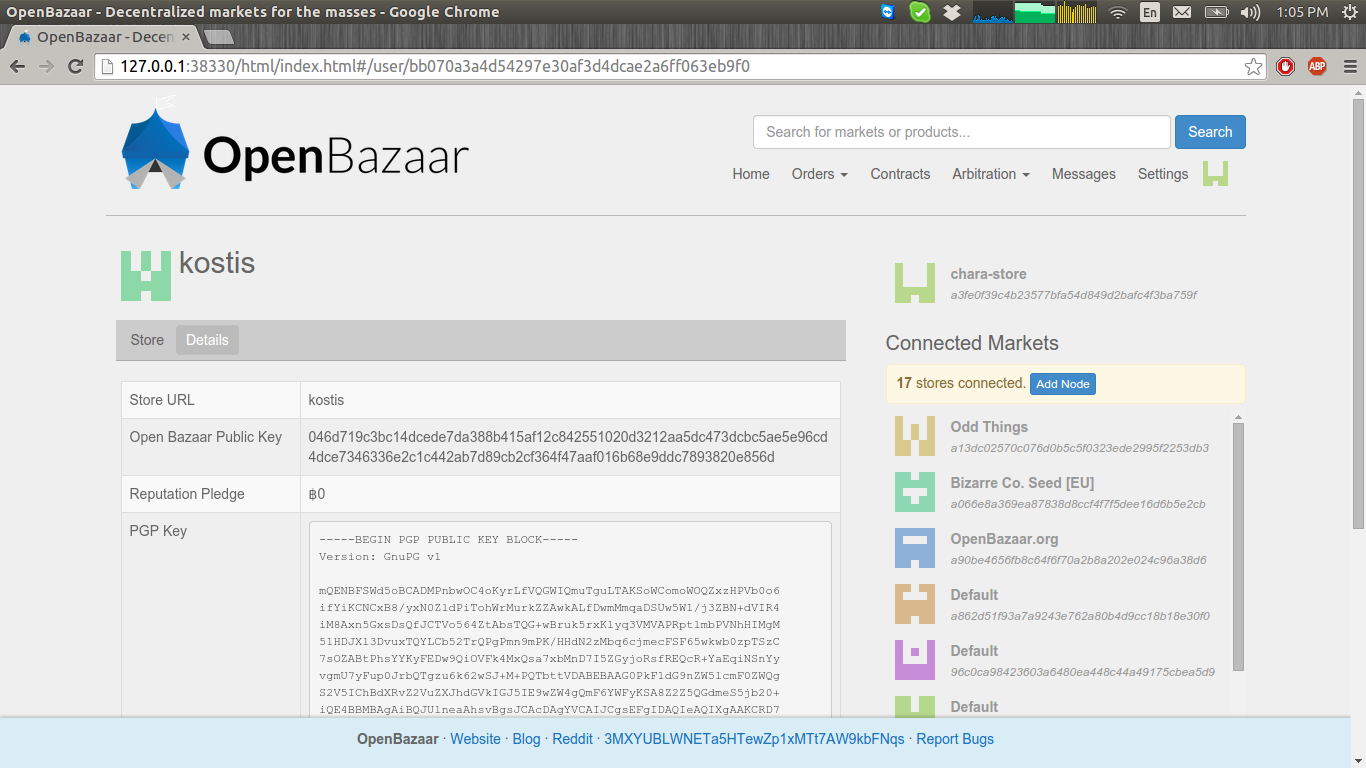The height and width of the screenshot is (768, 1366).
Task: Open the Website footer link
Action: coord(475,739)
